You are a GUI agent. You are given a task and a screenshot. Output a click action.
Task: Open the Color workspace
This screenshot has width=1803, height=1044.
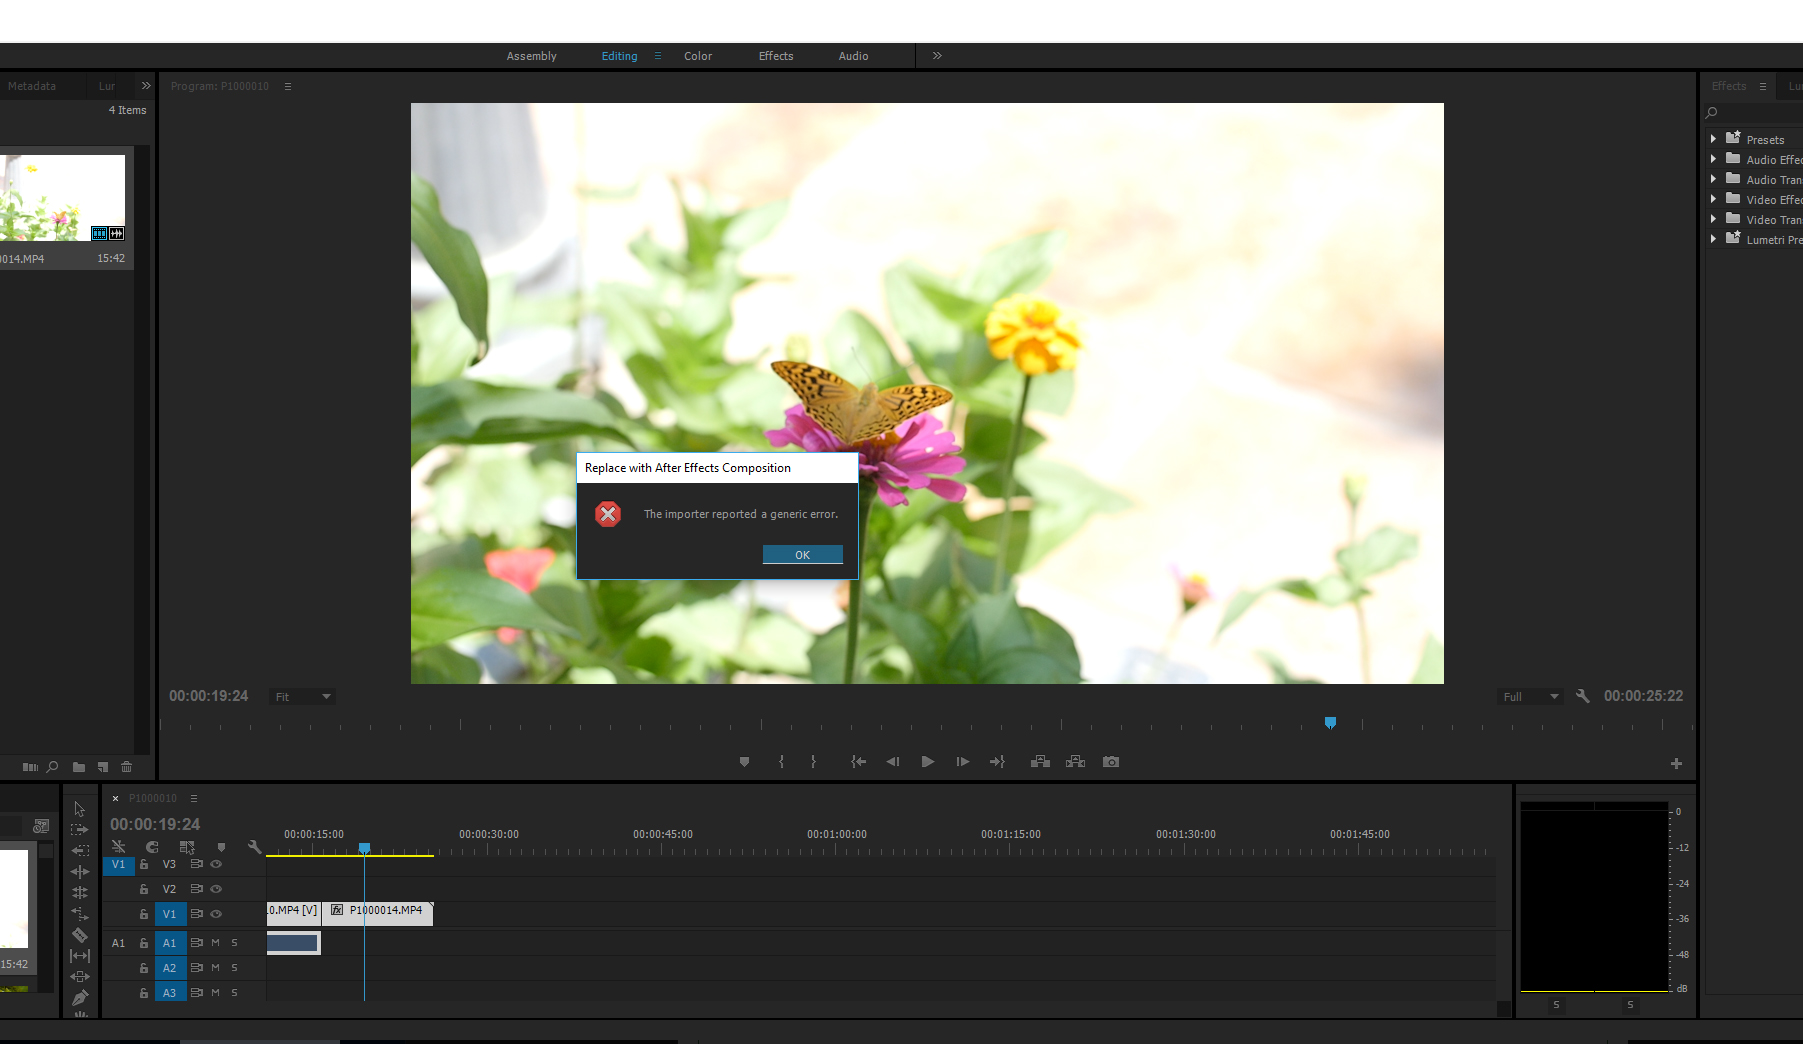point(698,56)
